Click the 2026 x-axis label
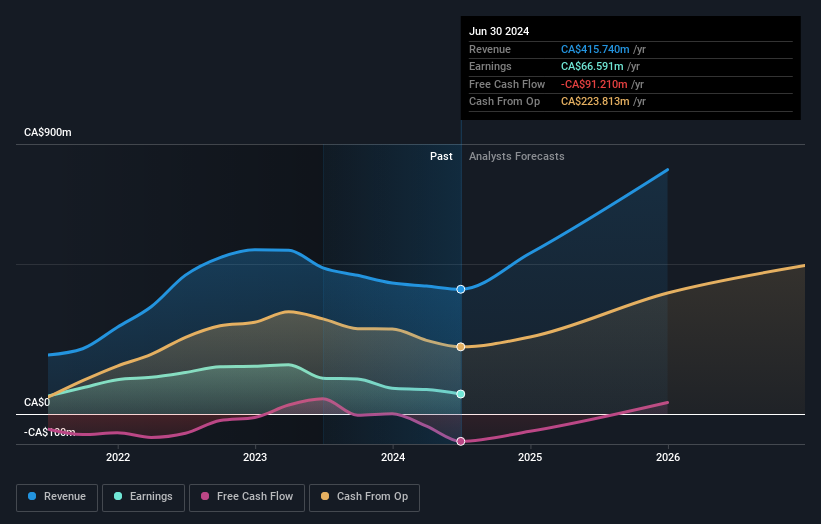The width and height of the screenshot is (821, 524). (668, 457)
